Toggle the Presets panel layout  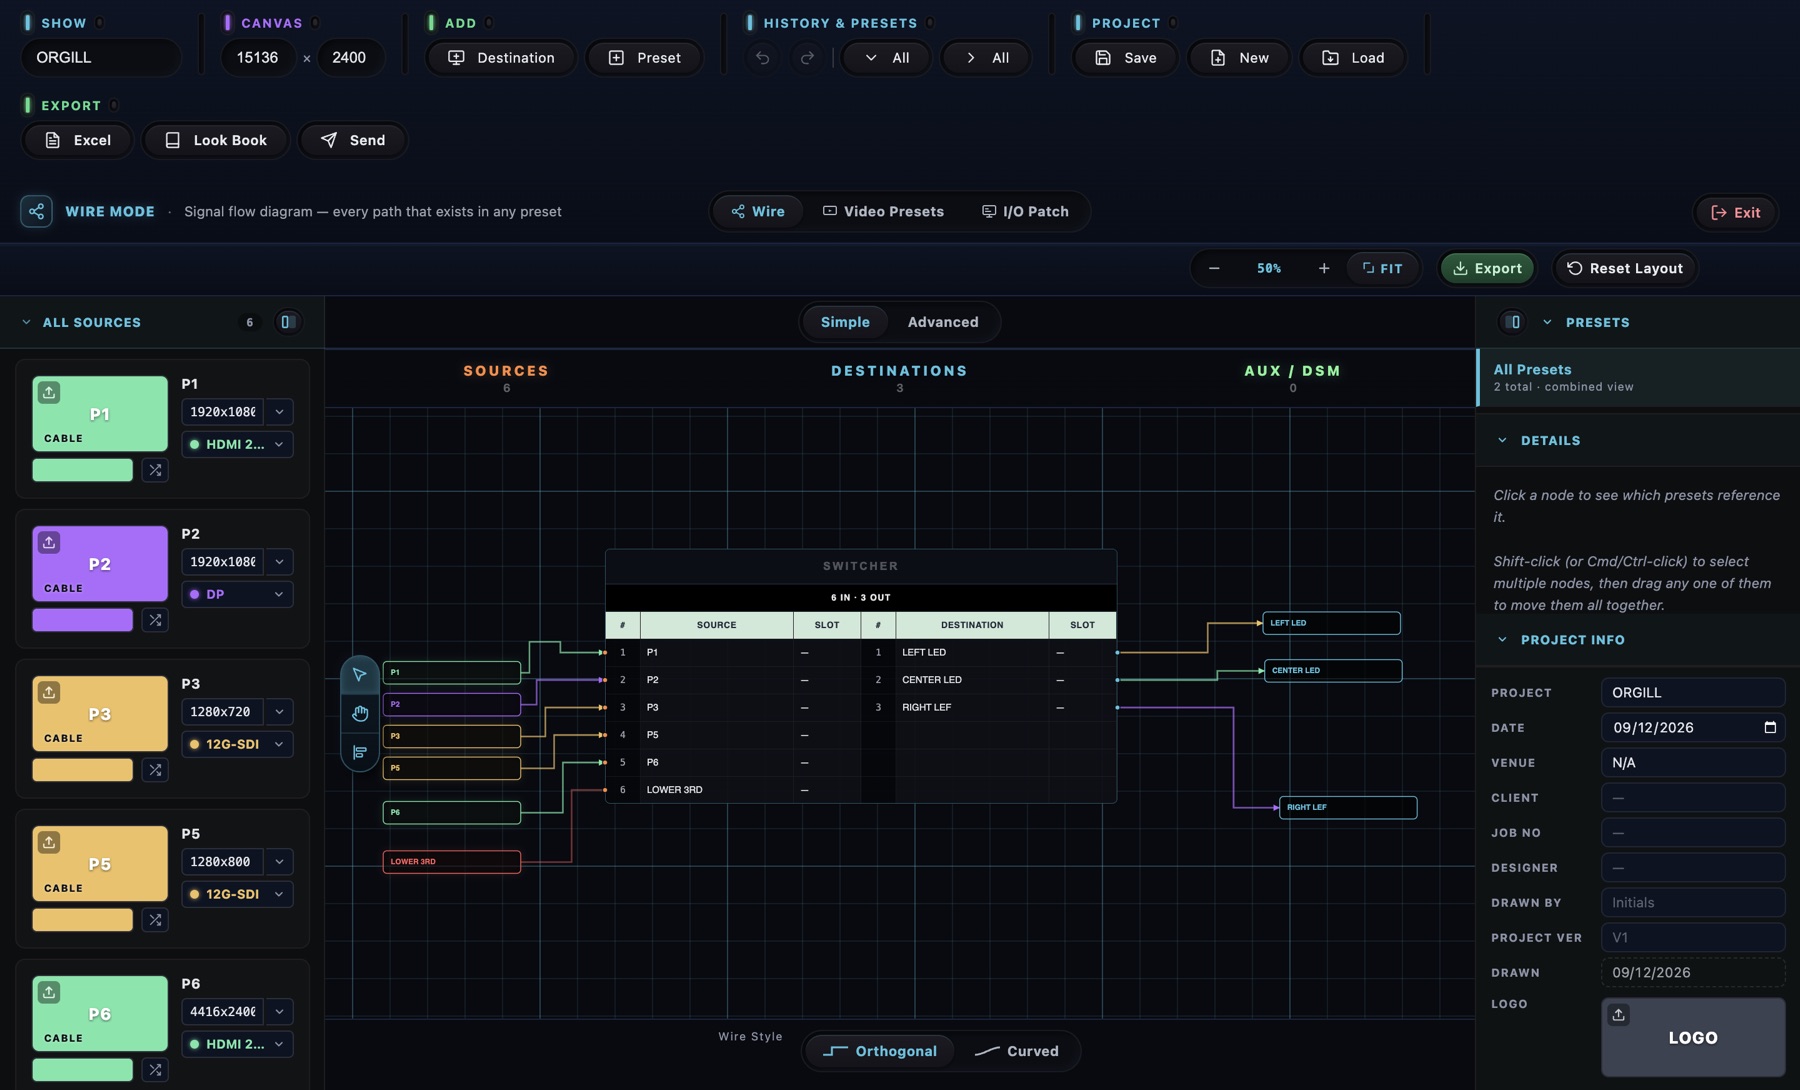click(x=1512, y=322)
